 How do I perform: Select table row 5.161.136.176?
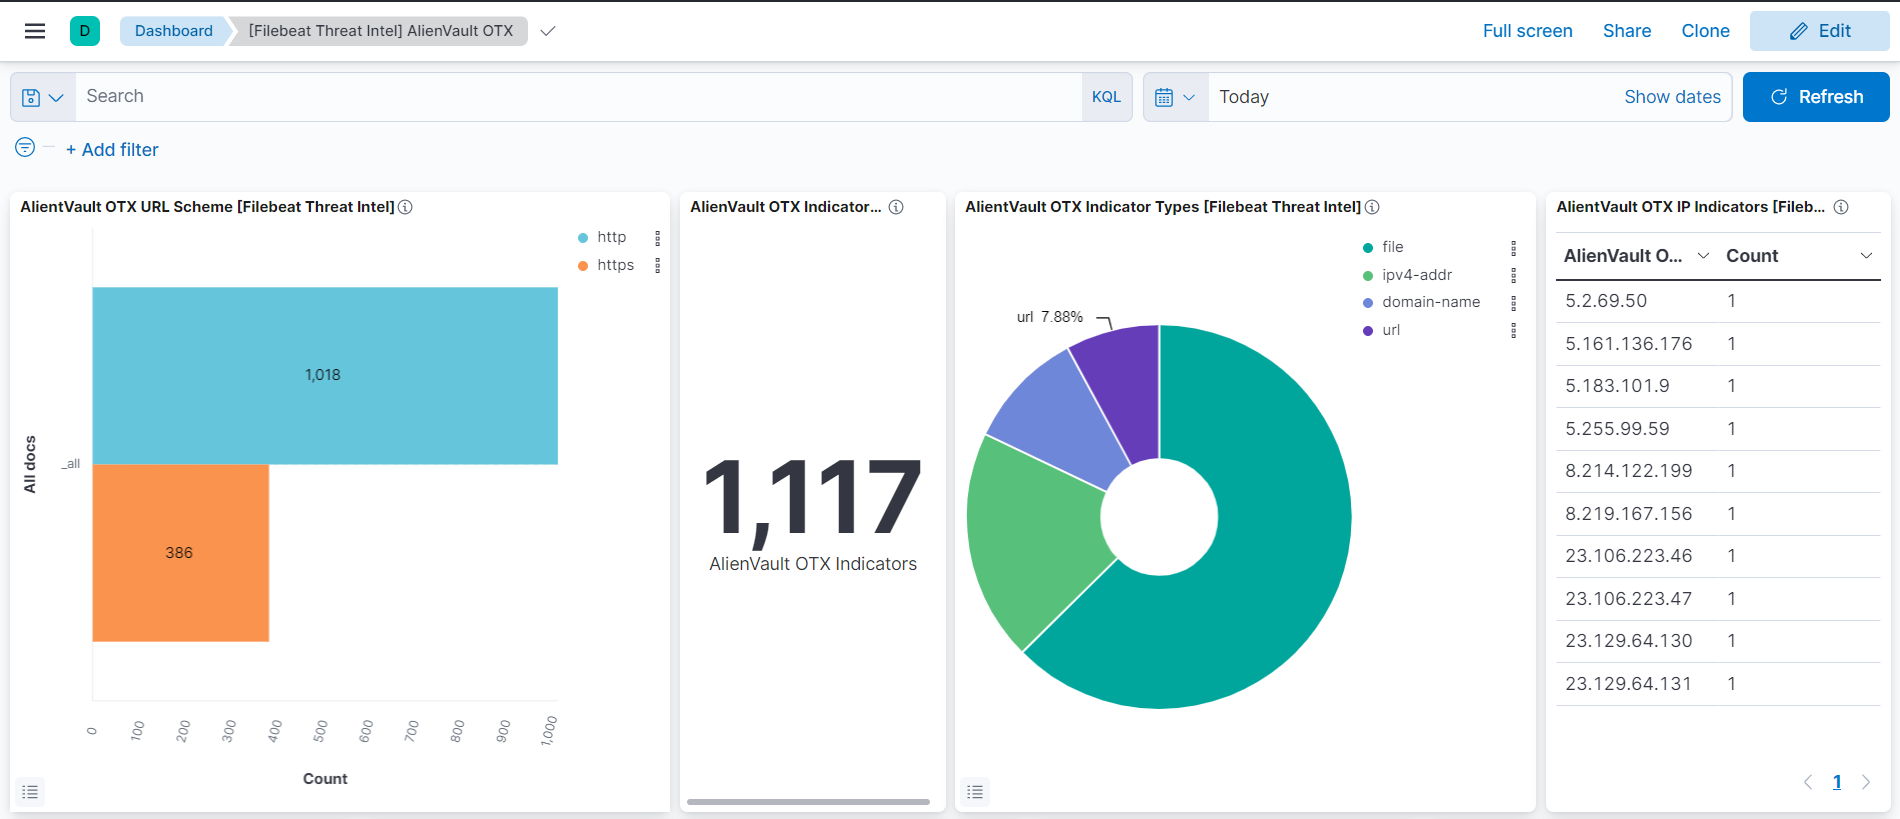(x=1718, y=344)
